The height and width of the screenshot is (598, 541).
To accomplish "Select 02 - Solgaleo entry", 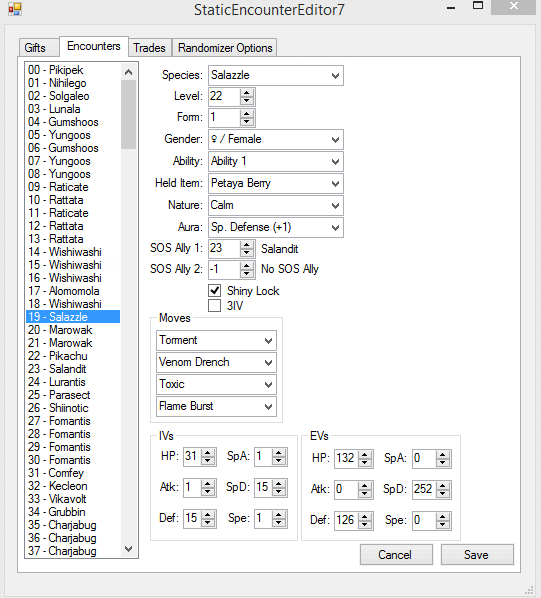I will point(73,96).
